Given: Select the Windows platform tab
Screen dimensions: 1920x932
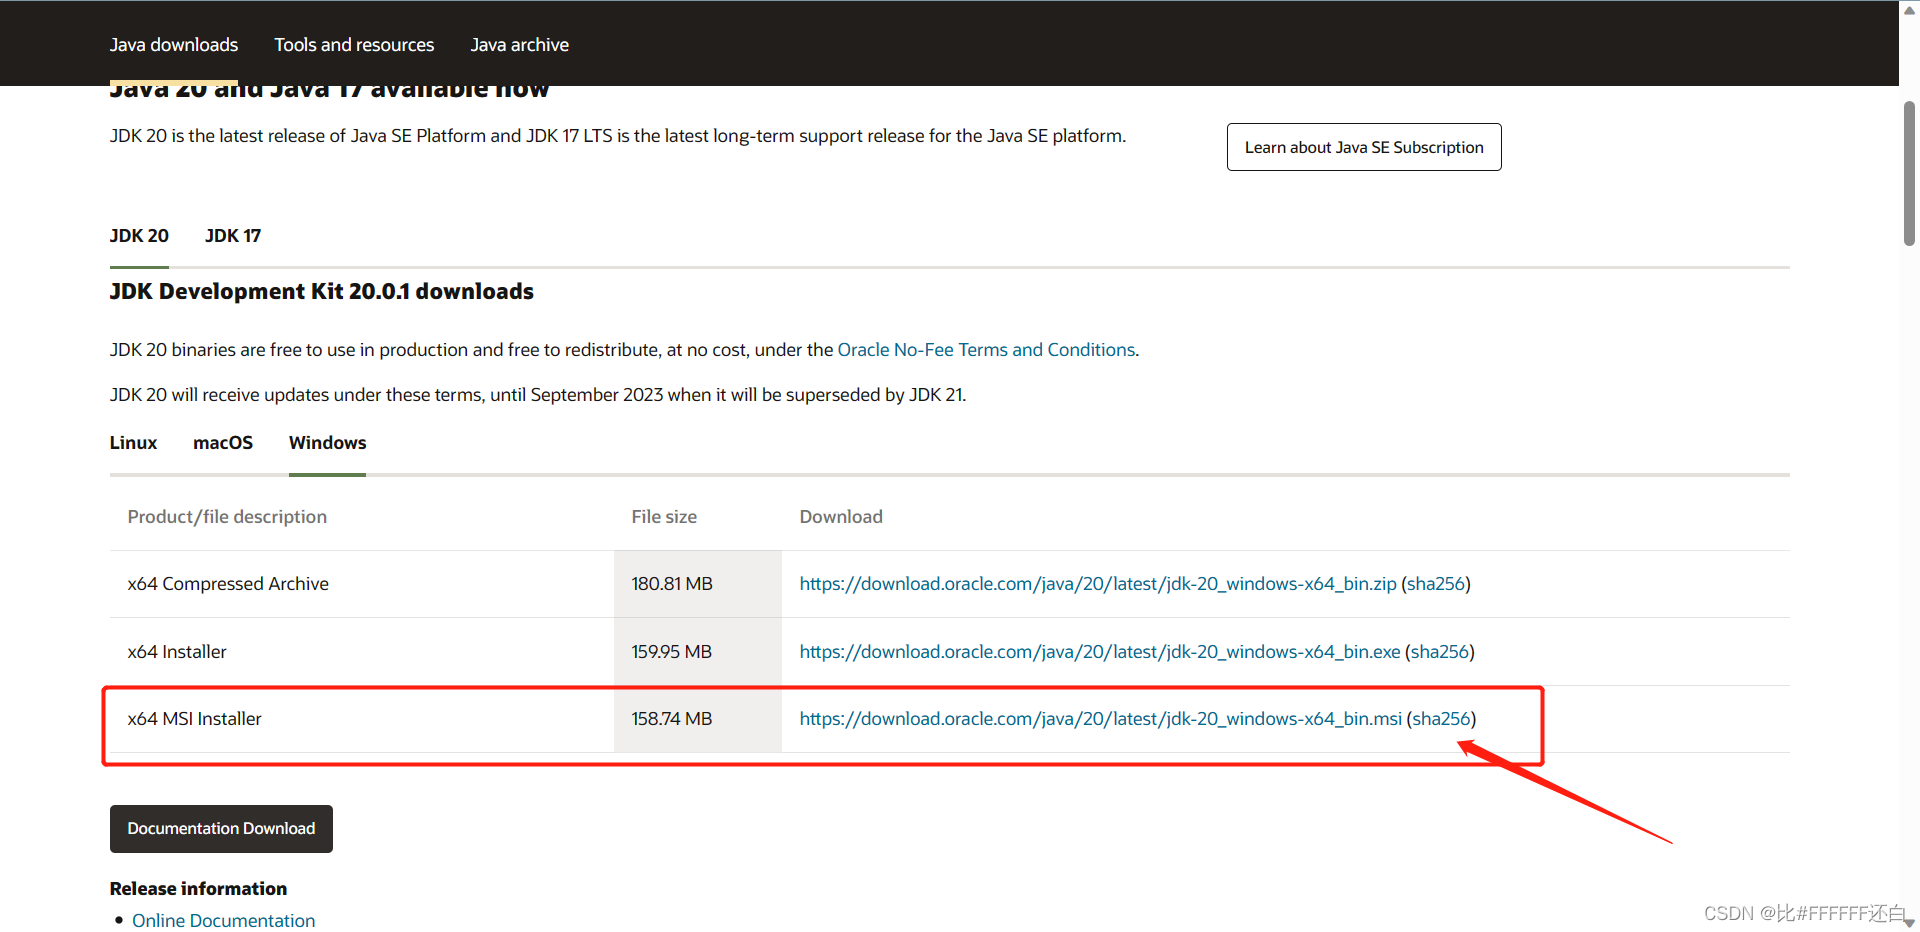Looking at the screenshot, I should [327, 443].
